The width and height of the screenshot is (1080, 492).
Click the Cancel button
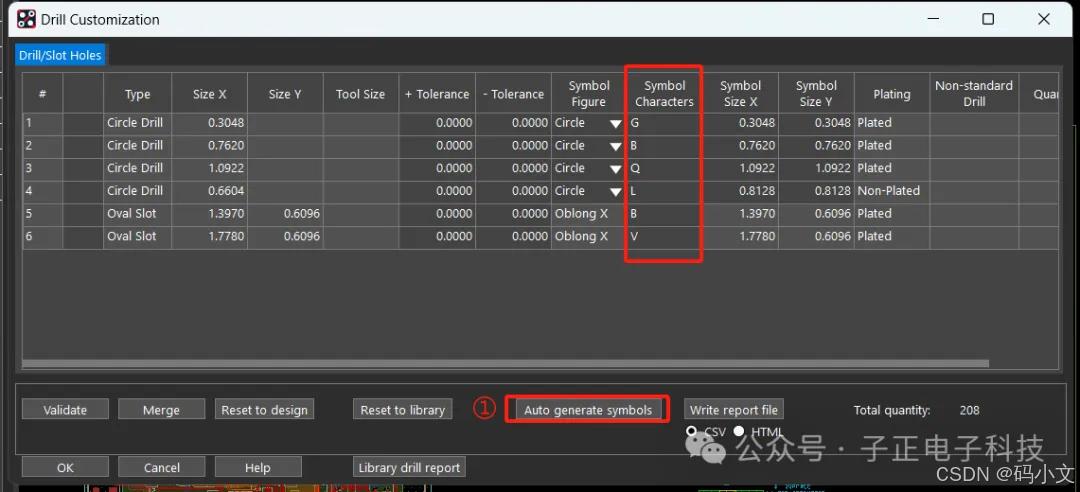[x=161, y=467]
